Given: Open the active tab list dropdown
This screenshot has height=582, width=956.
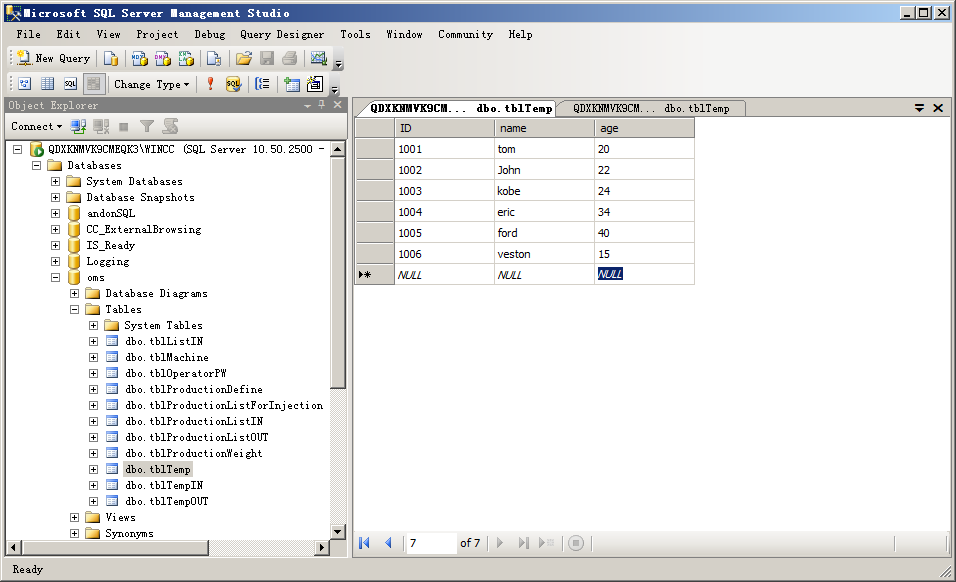Looking at the screenshot, I should pyautogui.click(x=919, y=108).
